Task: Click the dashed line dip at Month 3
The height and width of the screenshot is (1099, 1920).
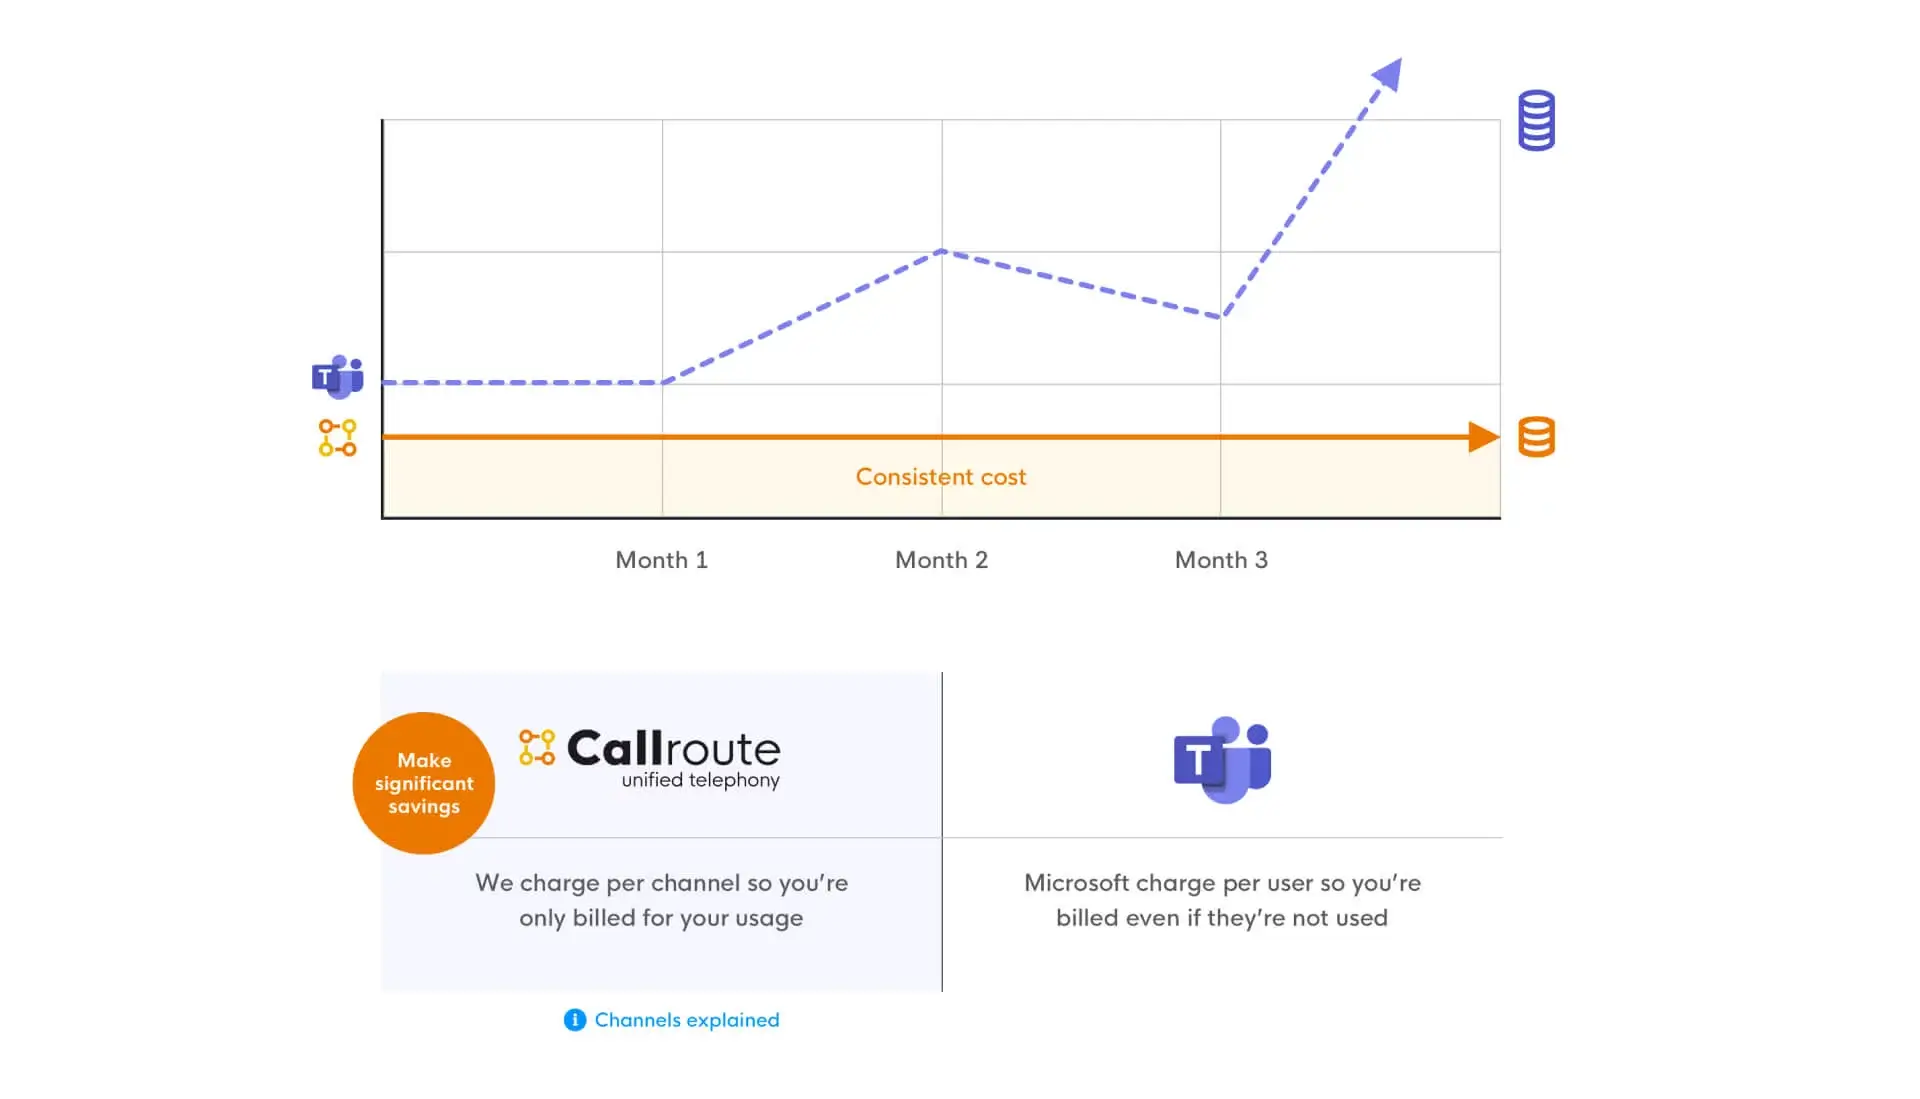Action: (x=1220, y=317)
